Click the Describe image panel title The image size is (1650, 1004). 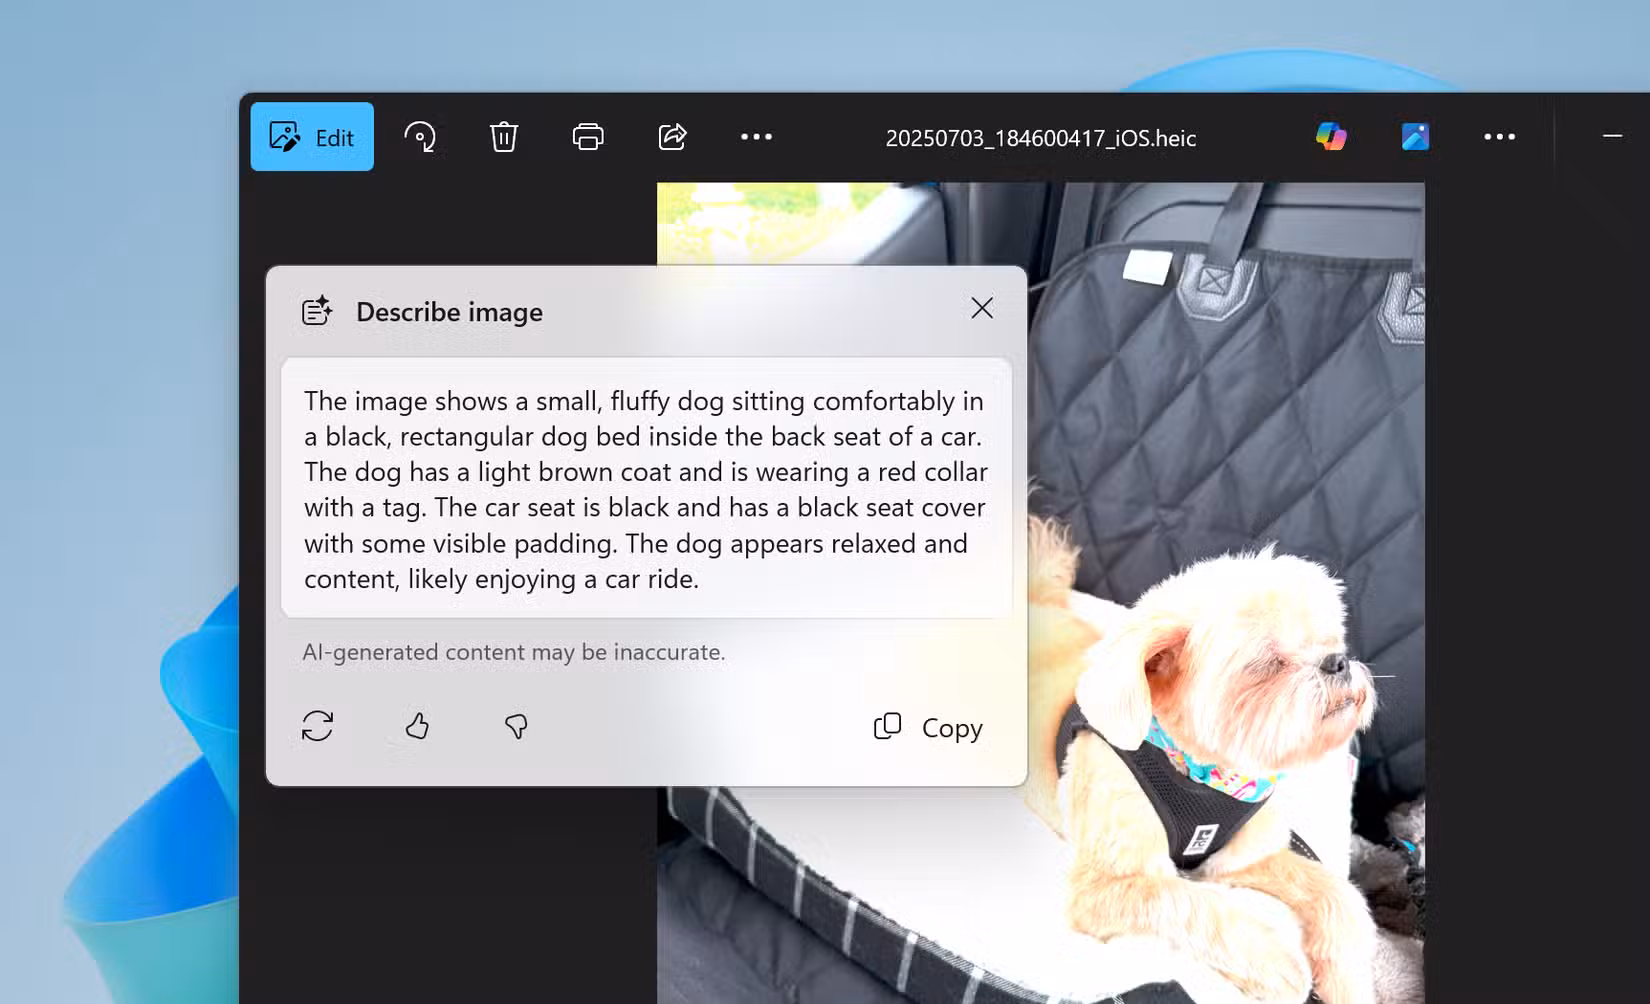click(450, 312)
